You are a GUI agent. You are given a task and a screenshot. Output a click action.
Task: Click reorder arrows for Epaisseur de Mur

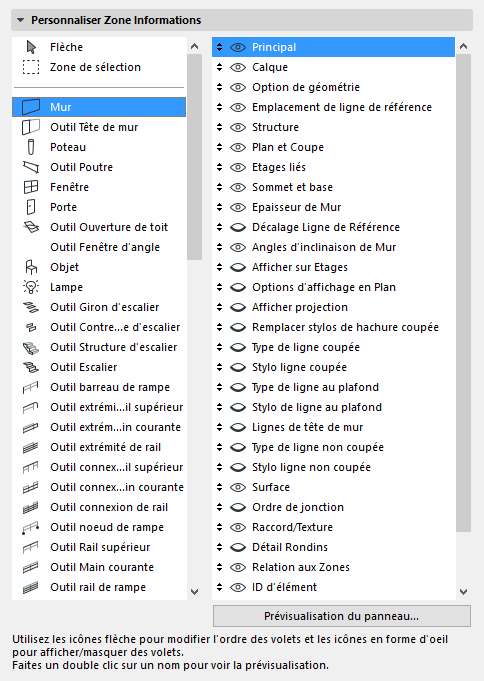[219, 207]
